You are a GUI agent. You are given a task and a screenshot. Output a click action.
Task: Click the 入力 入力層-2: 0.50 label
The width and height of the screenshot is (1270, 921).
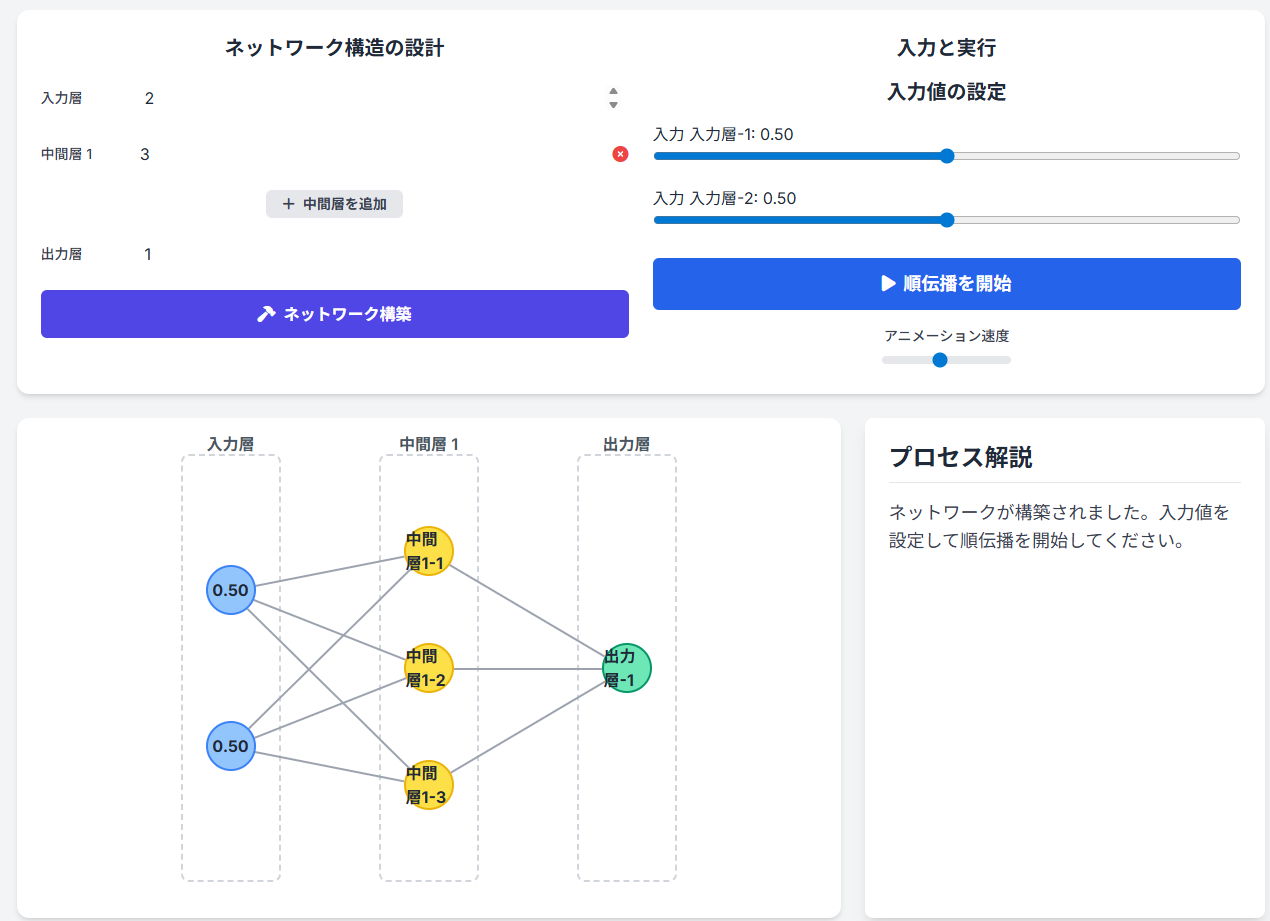coord(725,198)
